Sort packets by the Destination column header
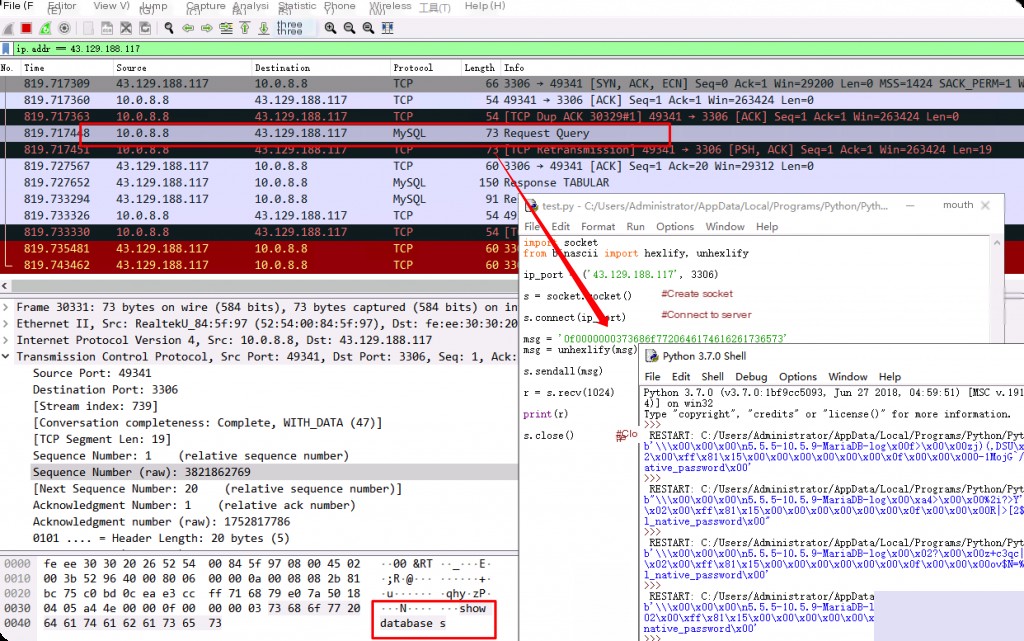Viewport: 1024px width, 641px height. [282, 68]
